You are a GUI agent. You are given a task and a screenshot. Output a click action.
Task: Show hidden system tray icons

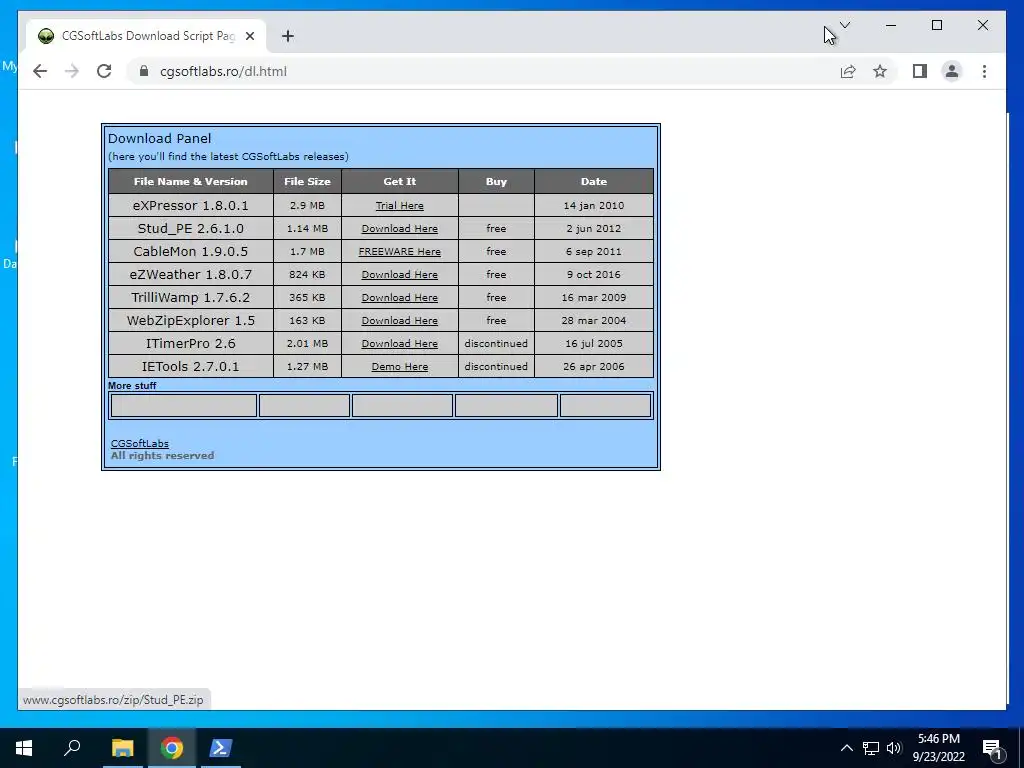click(846, 748)
